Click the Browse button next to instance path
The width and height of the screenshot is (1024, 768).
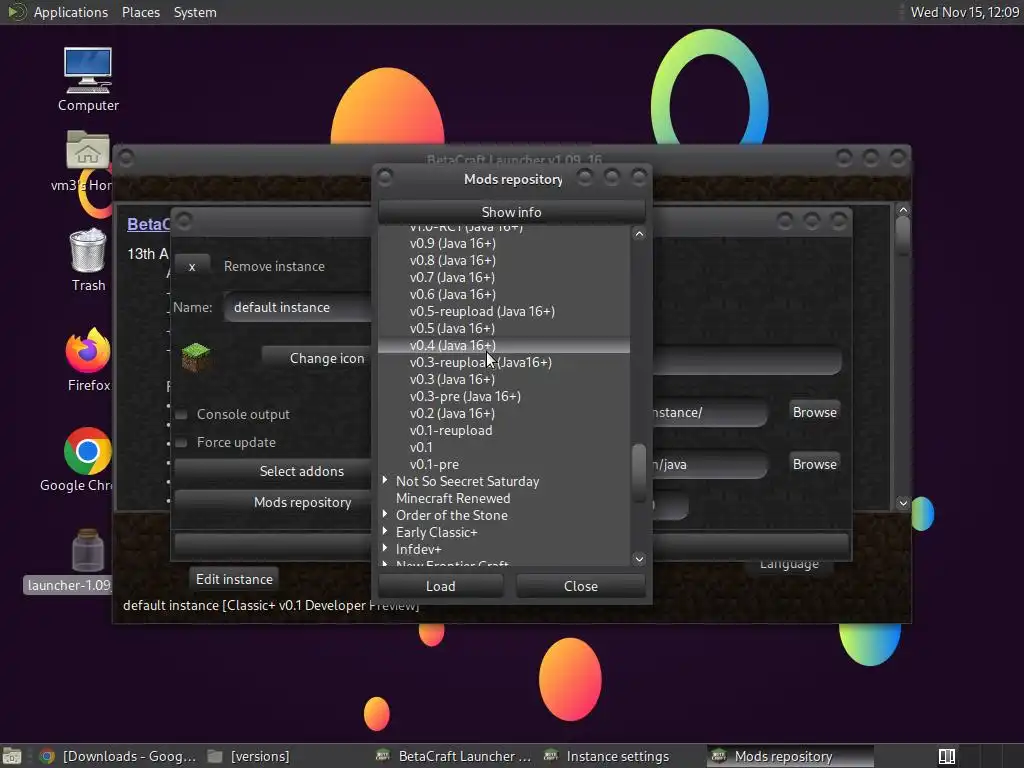pos(814,412)
